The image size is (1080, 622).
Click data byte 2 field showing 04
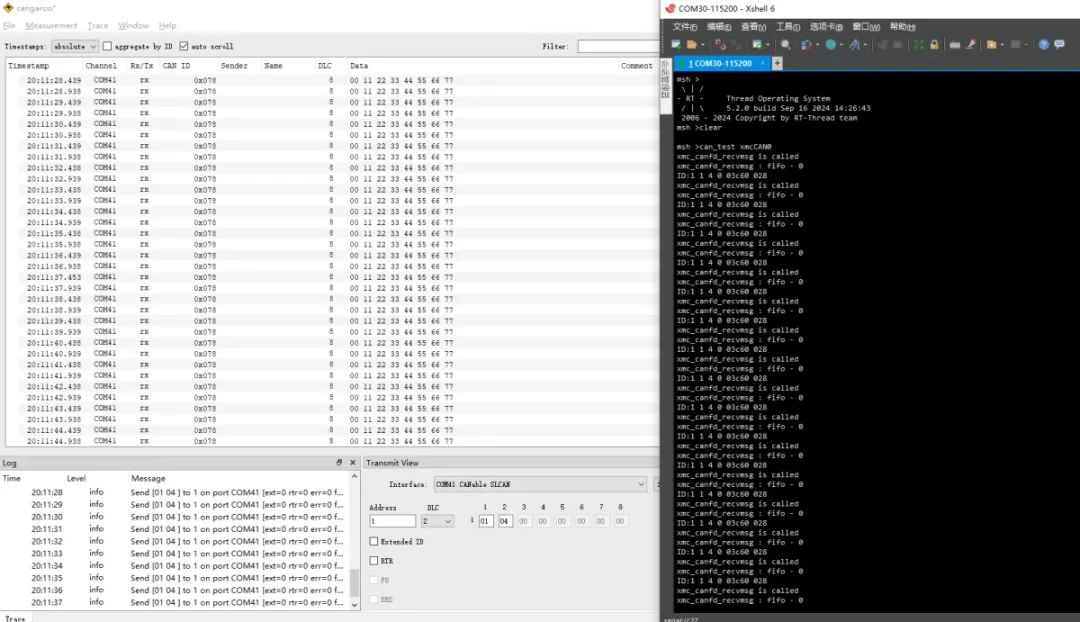click(x=504, y=521)
